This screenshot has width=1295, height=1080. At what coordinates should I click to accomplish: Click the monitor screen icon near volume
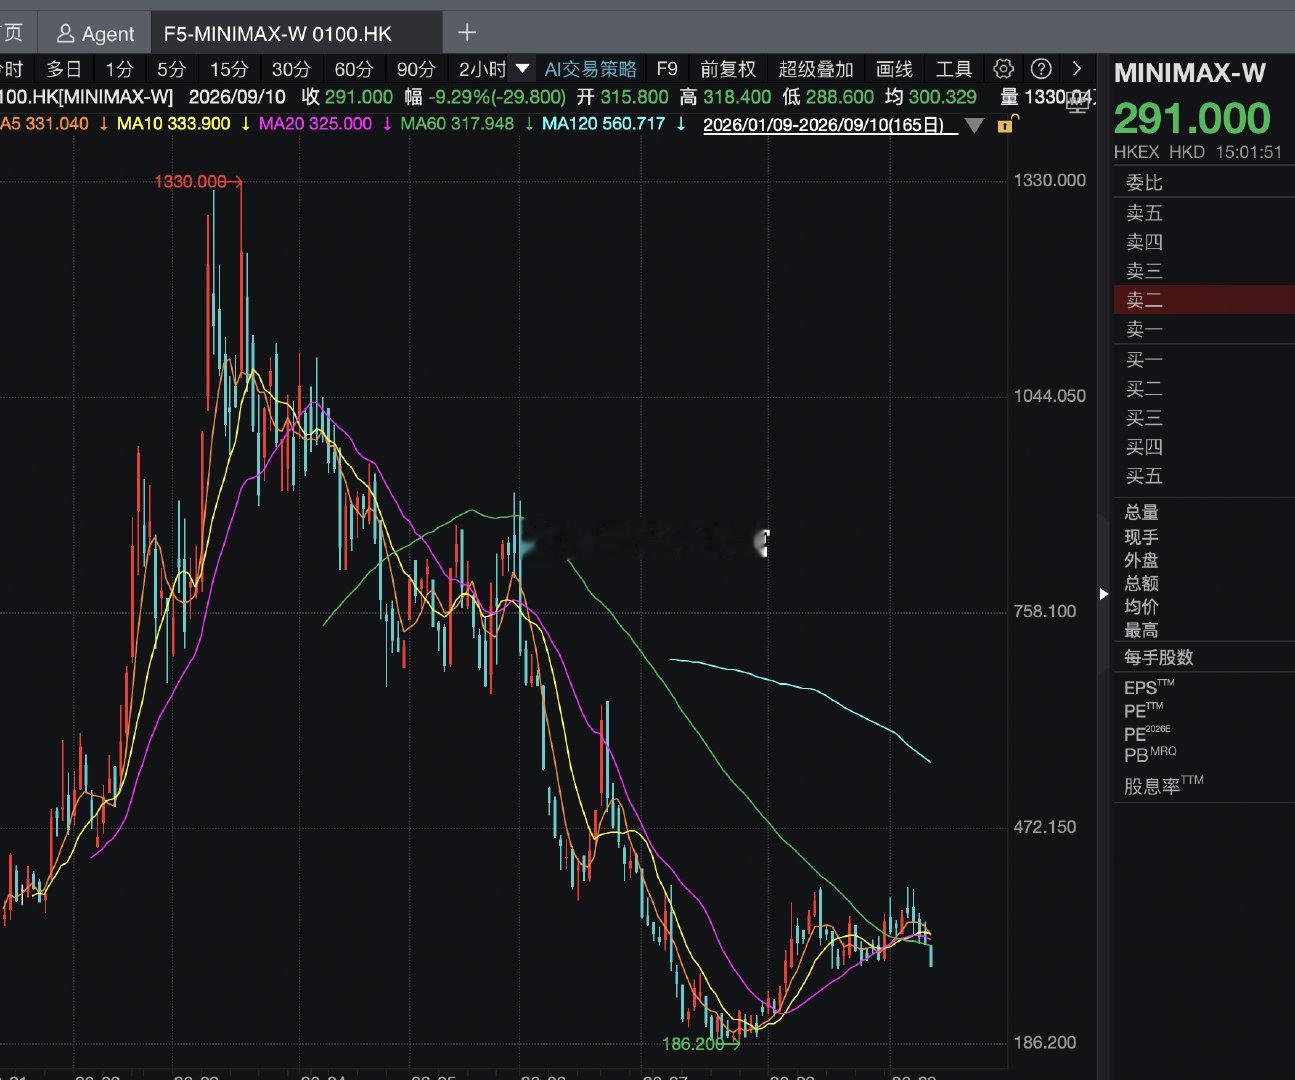(1077, 103)
